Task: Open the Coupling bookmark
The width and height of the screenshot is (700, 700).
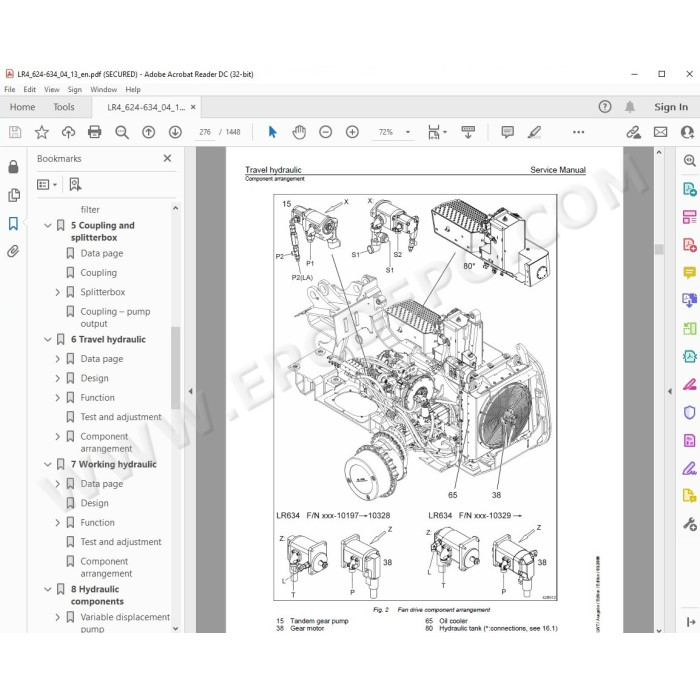Action: coord(98,273)
